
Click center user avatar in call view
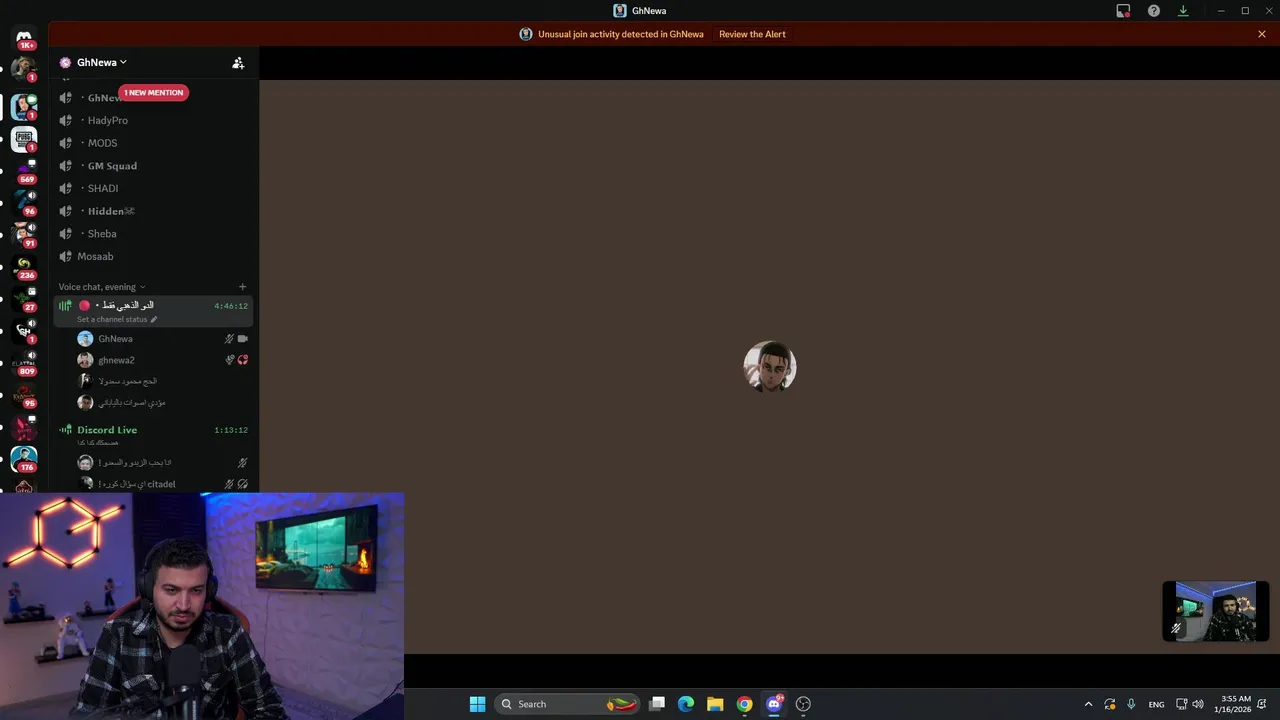[x=769, y=367]
